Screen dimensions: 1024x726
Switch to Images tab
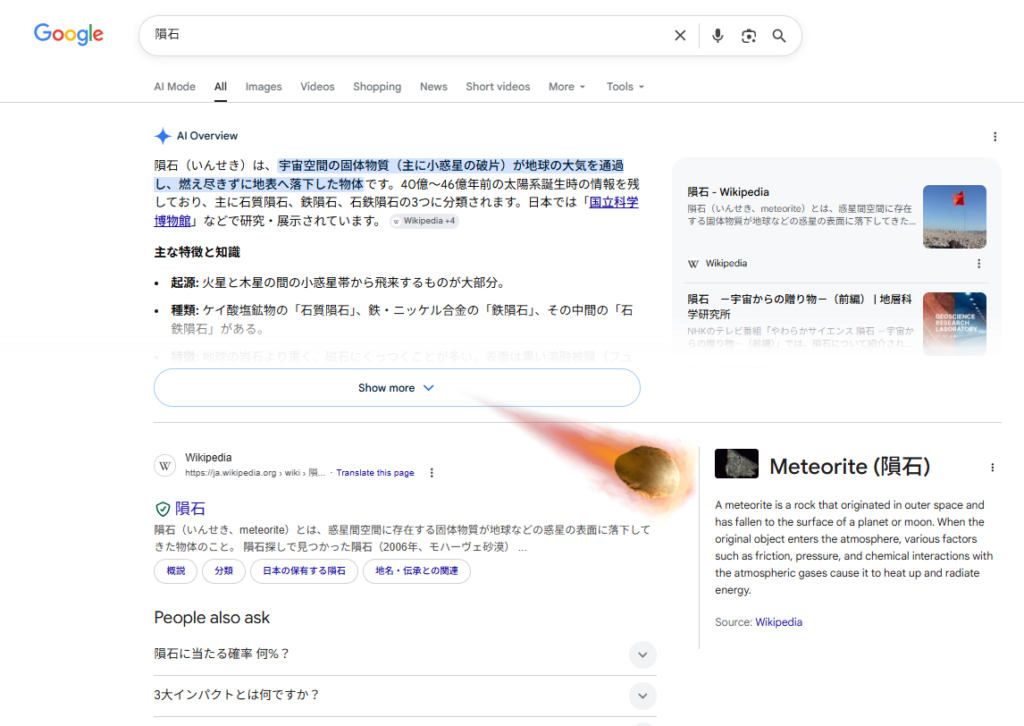coord(264,86)
